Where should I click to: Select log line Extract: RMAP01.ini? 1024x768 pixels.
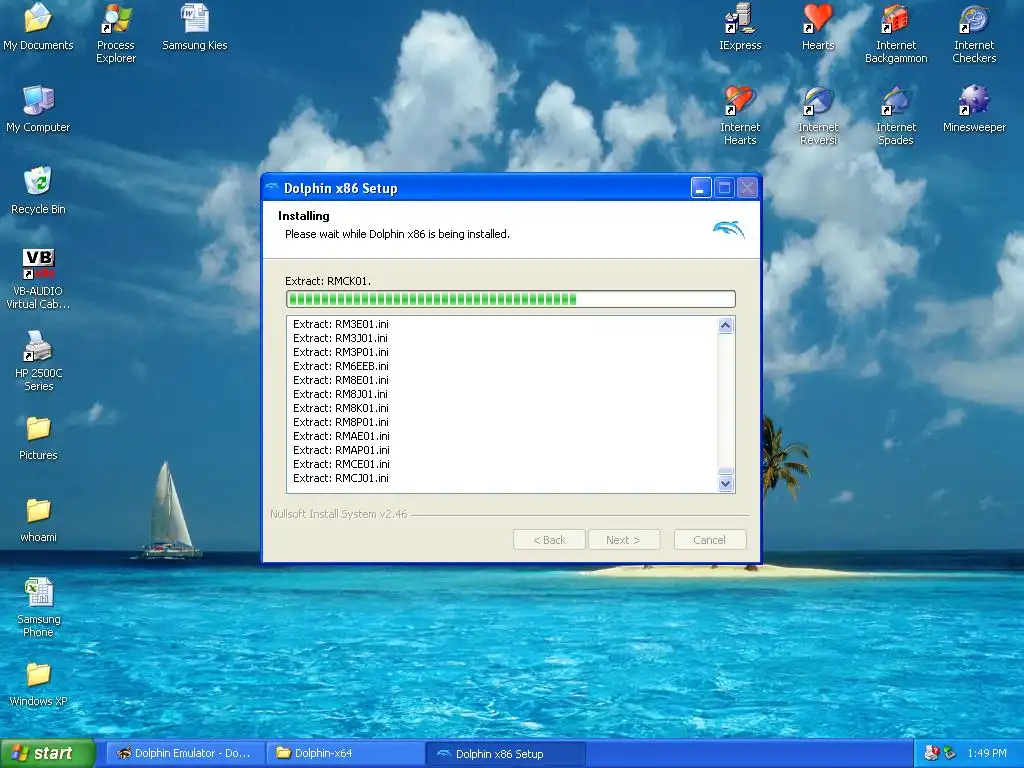tap(342, 450)
